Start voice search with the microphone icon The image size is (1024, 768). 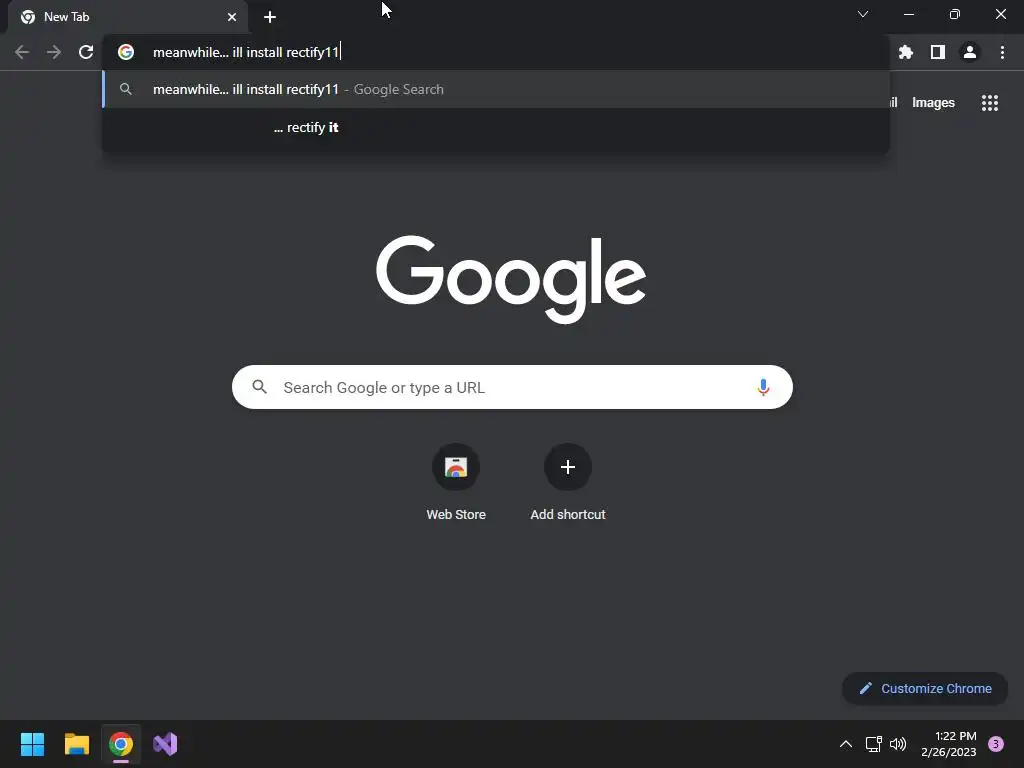click(x=763, y=387)
